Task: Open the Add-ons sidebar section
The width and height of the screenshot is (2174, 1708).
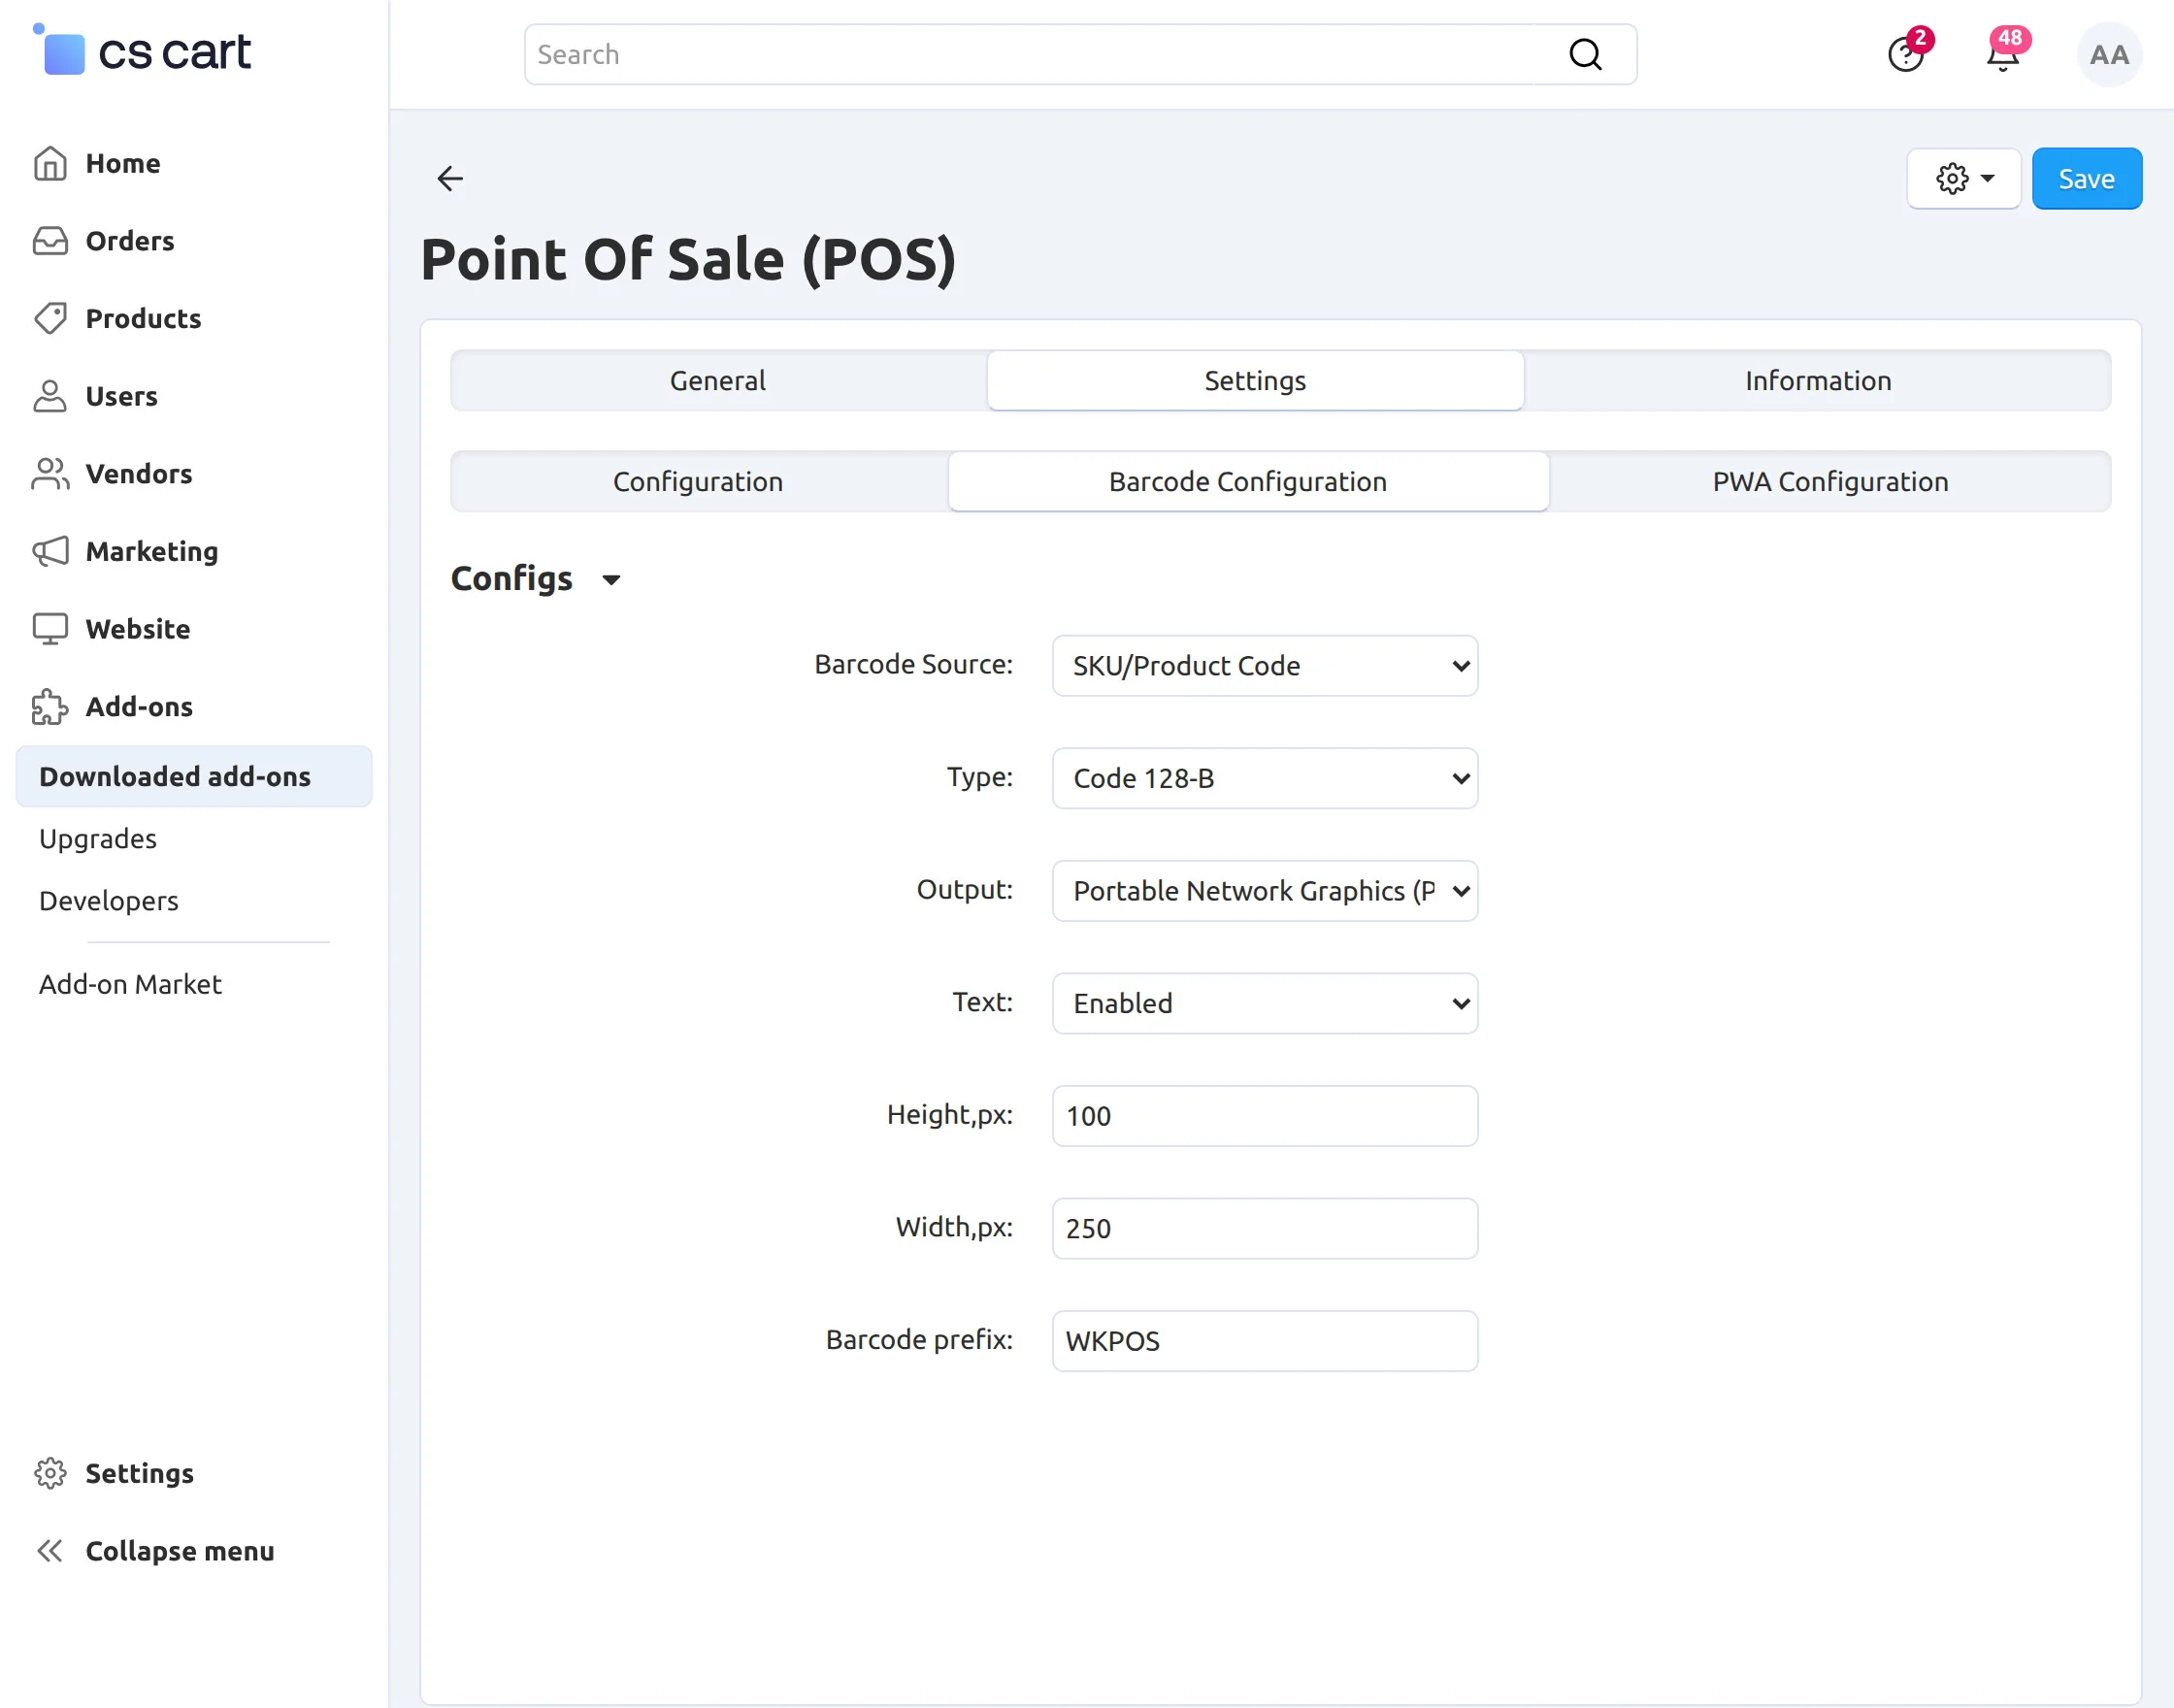Action: click(x=138, y=706)
